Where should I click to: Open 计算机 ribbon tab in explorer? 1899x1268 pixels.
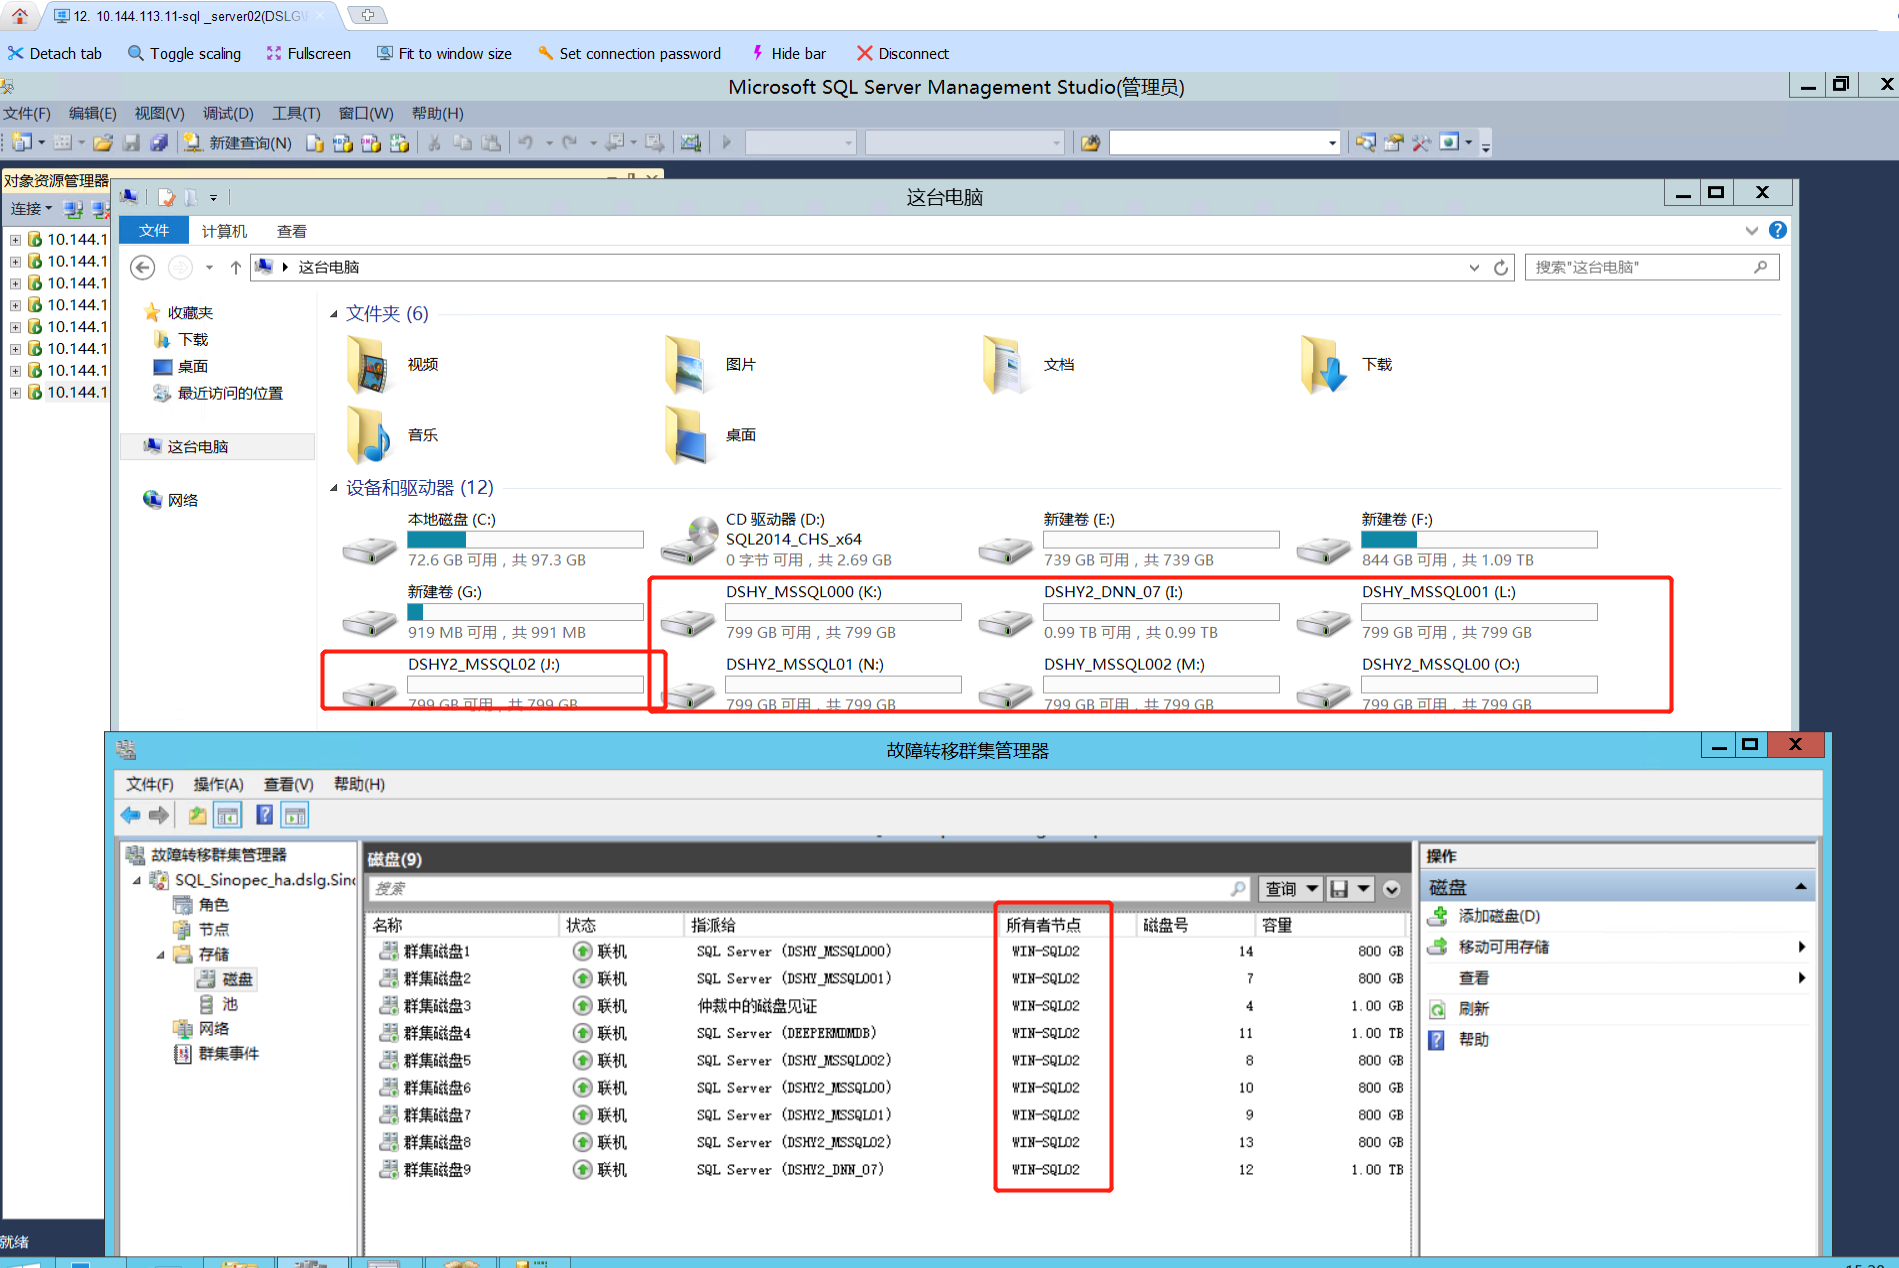point(224,231)
